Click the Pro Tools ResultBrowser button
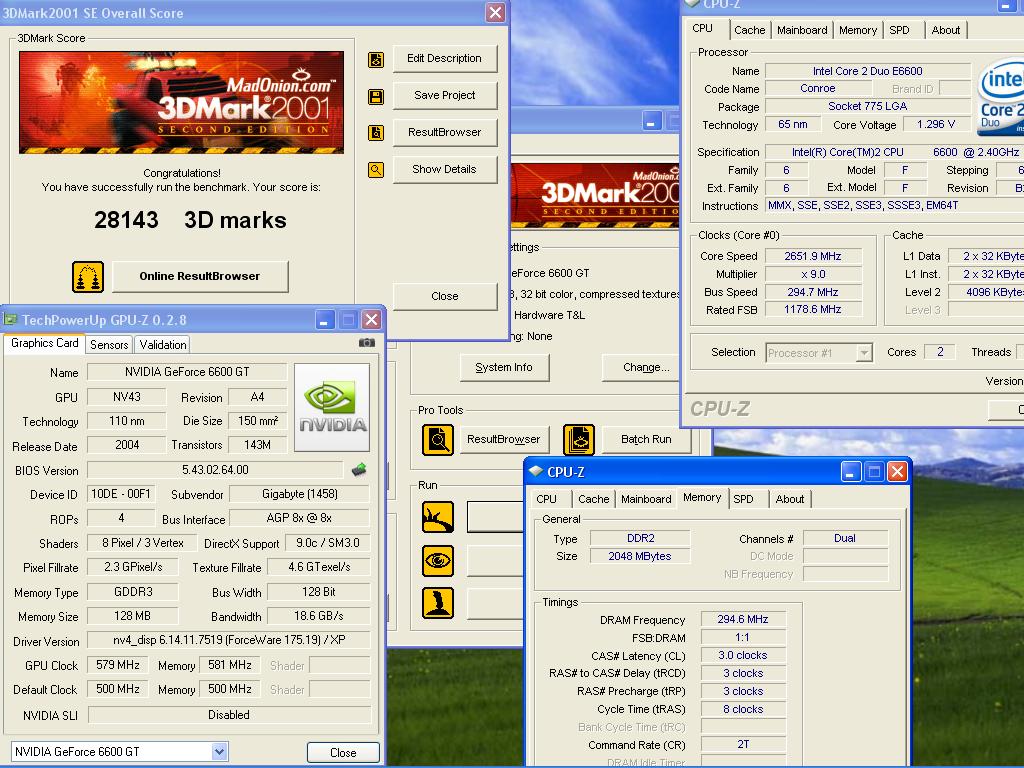 click(504, 440)
